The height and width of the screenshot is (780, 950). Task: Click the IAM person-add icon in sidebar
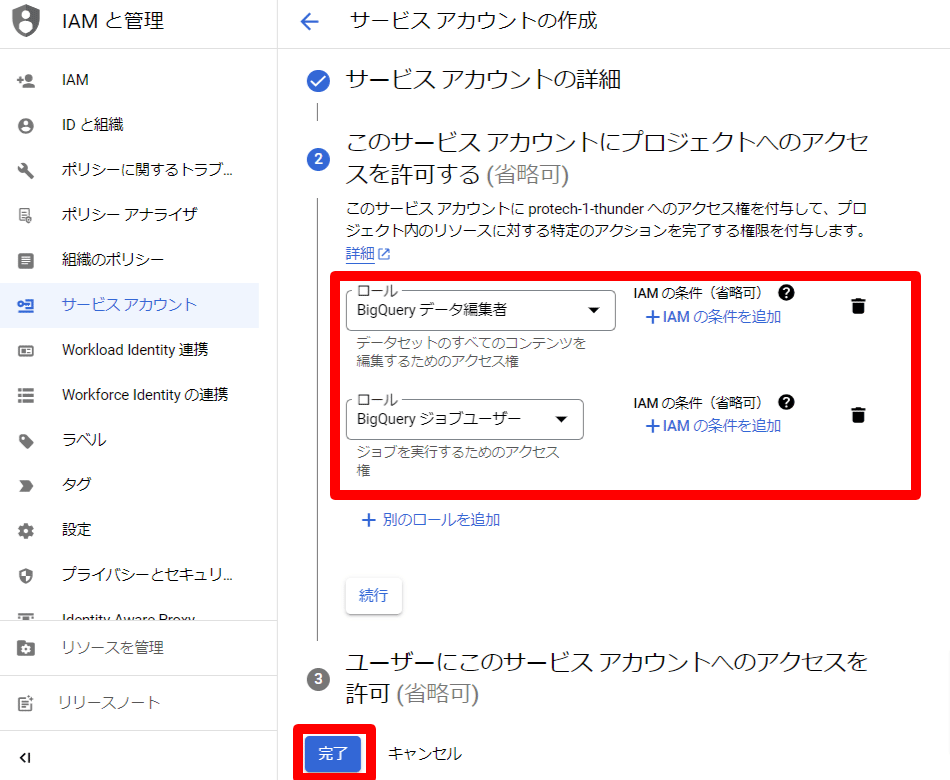pos(25,80)
